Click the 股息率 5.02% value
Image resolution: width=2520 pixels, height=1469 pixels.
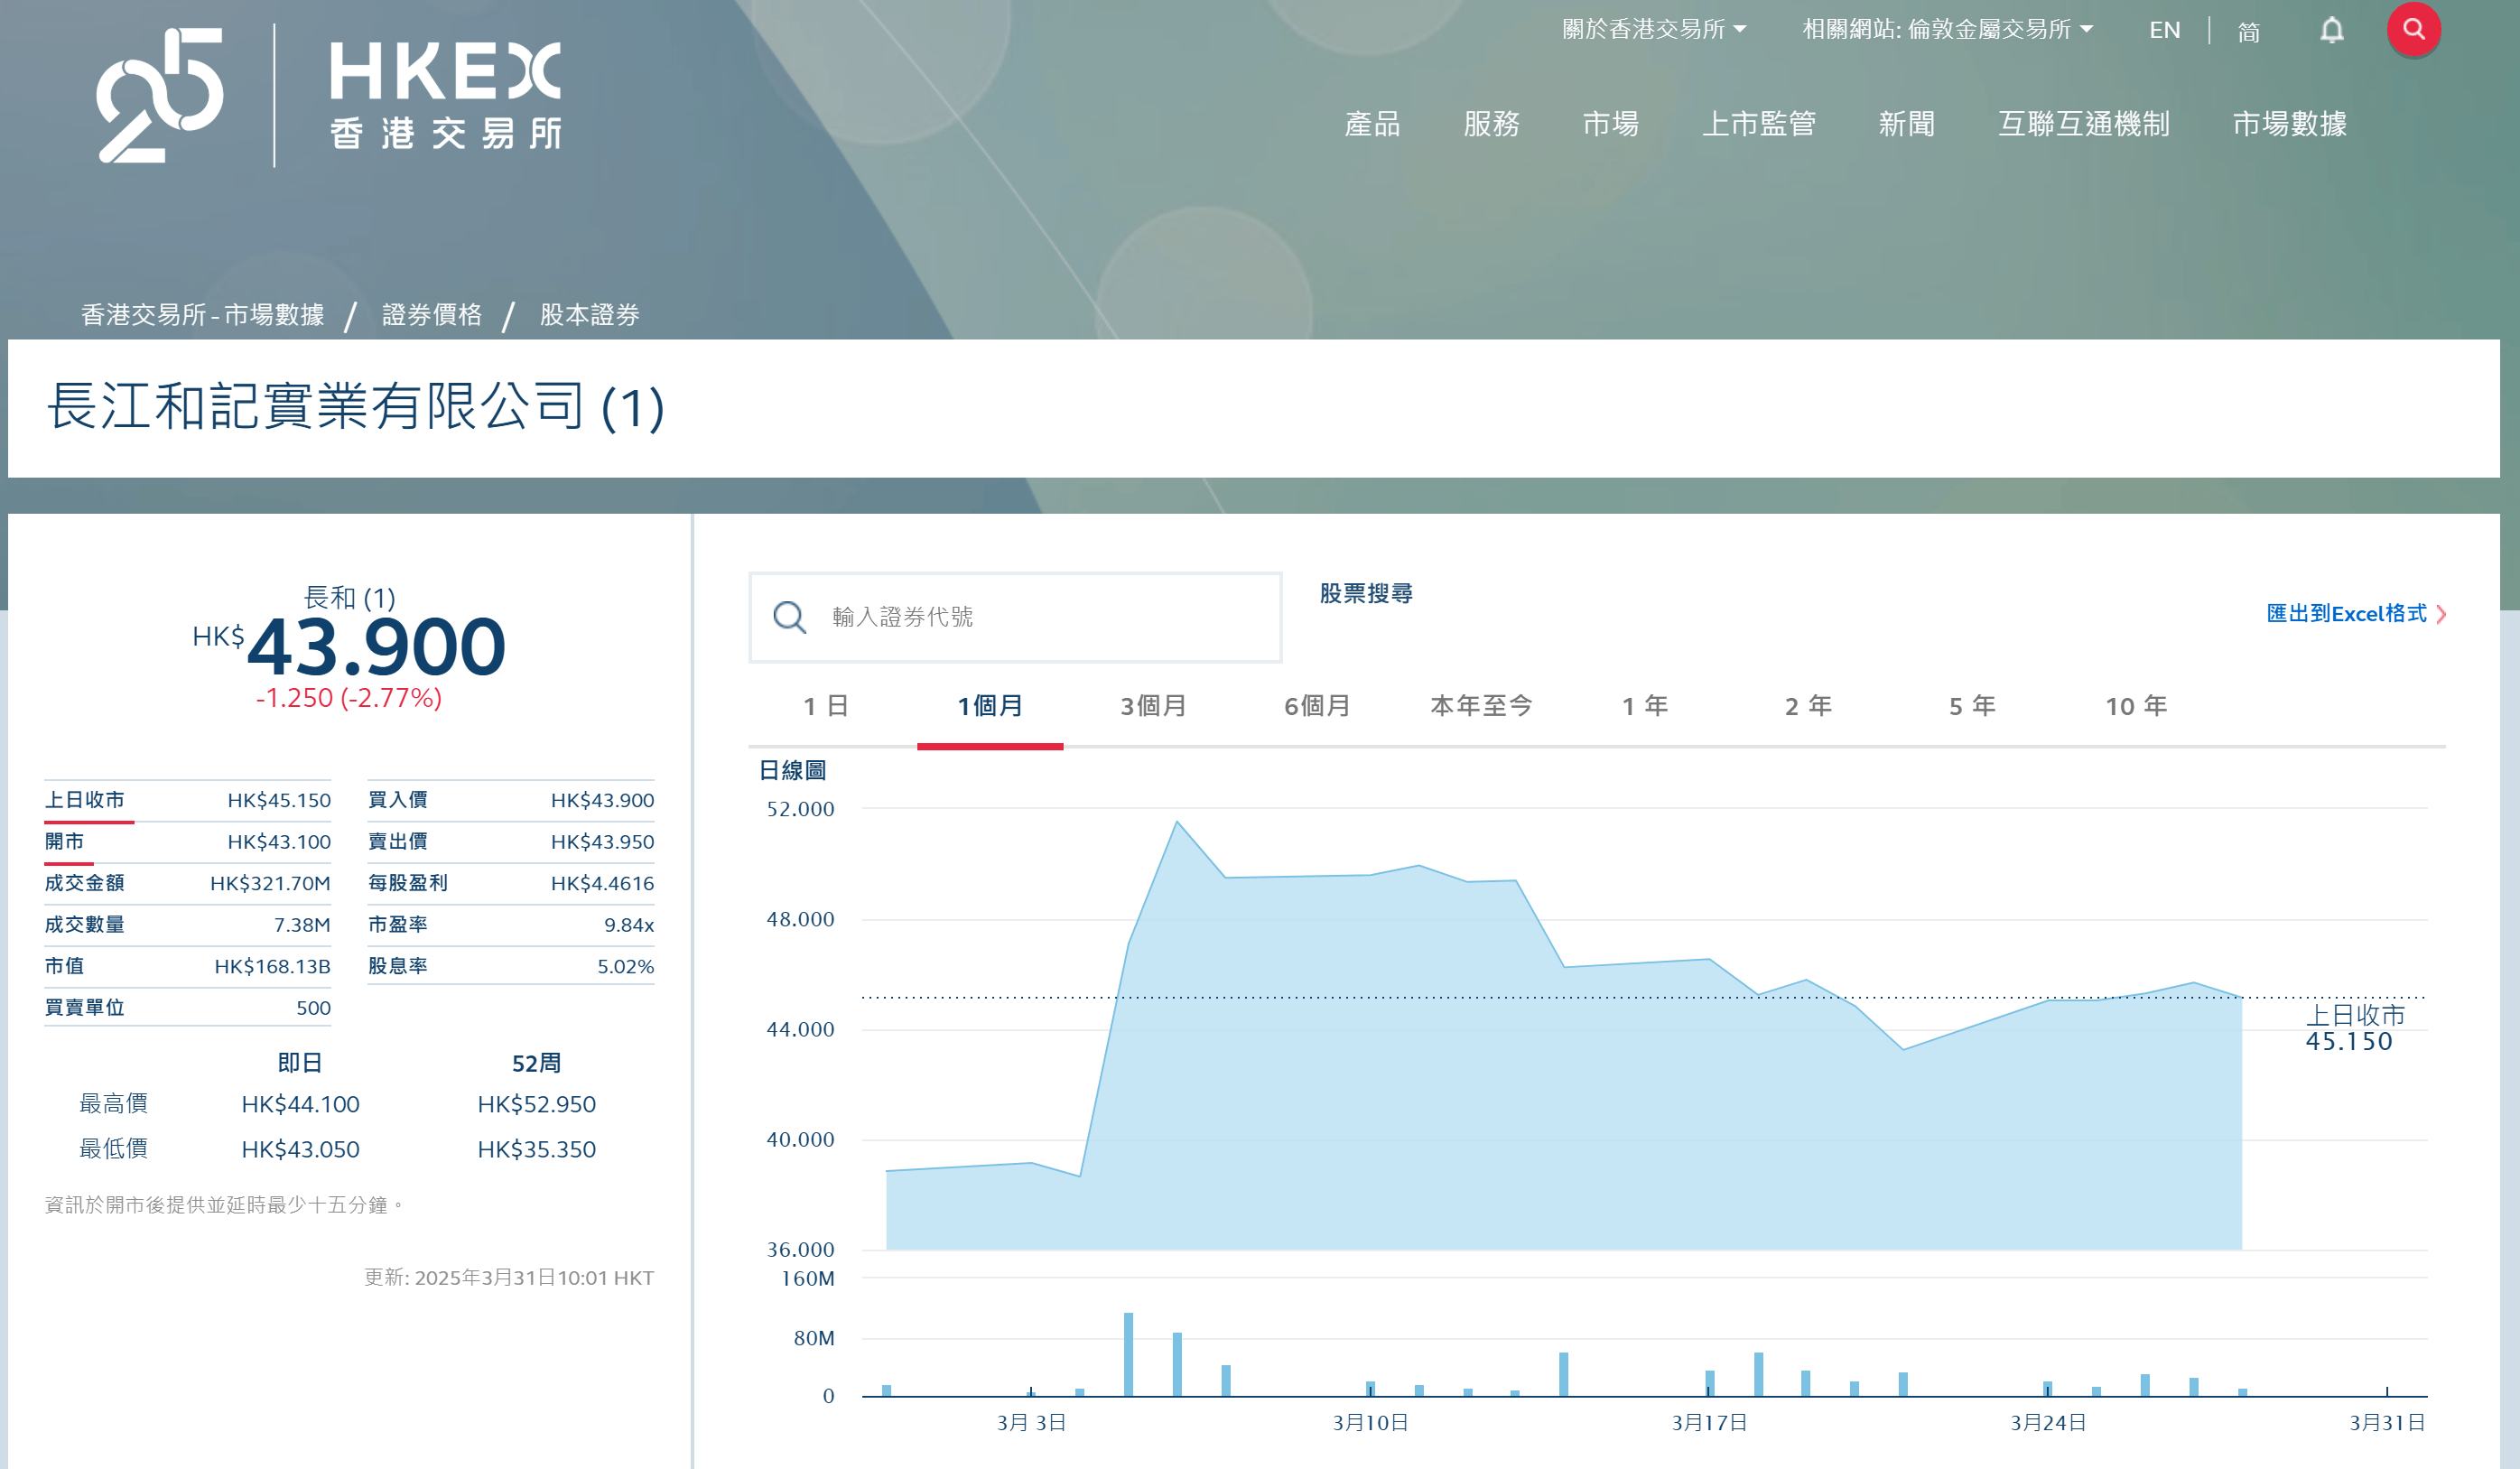pos(625,967)
